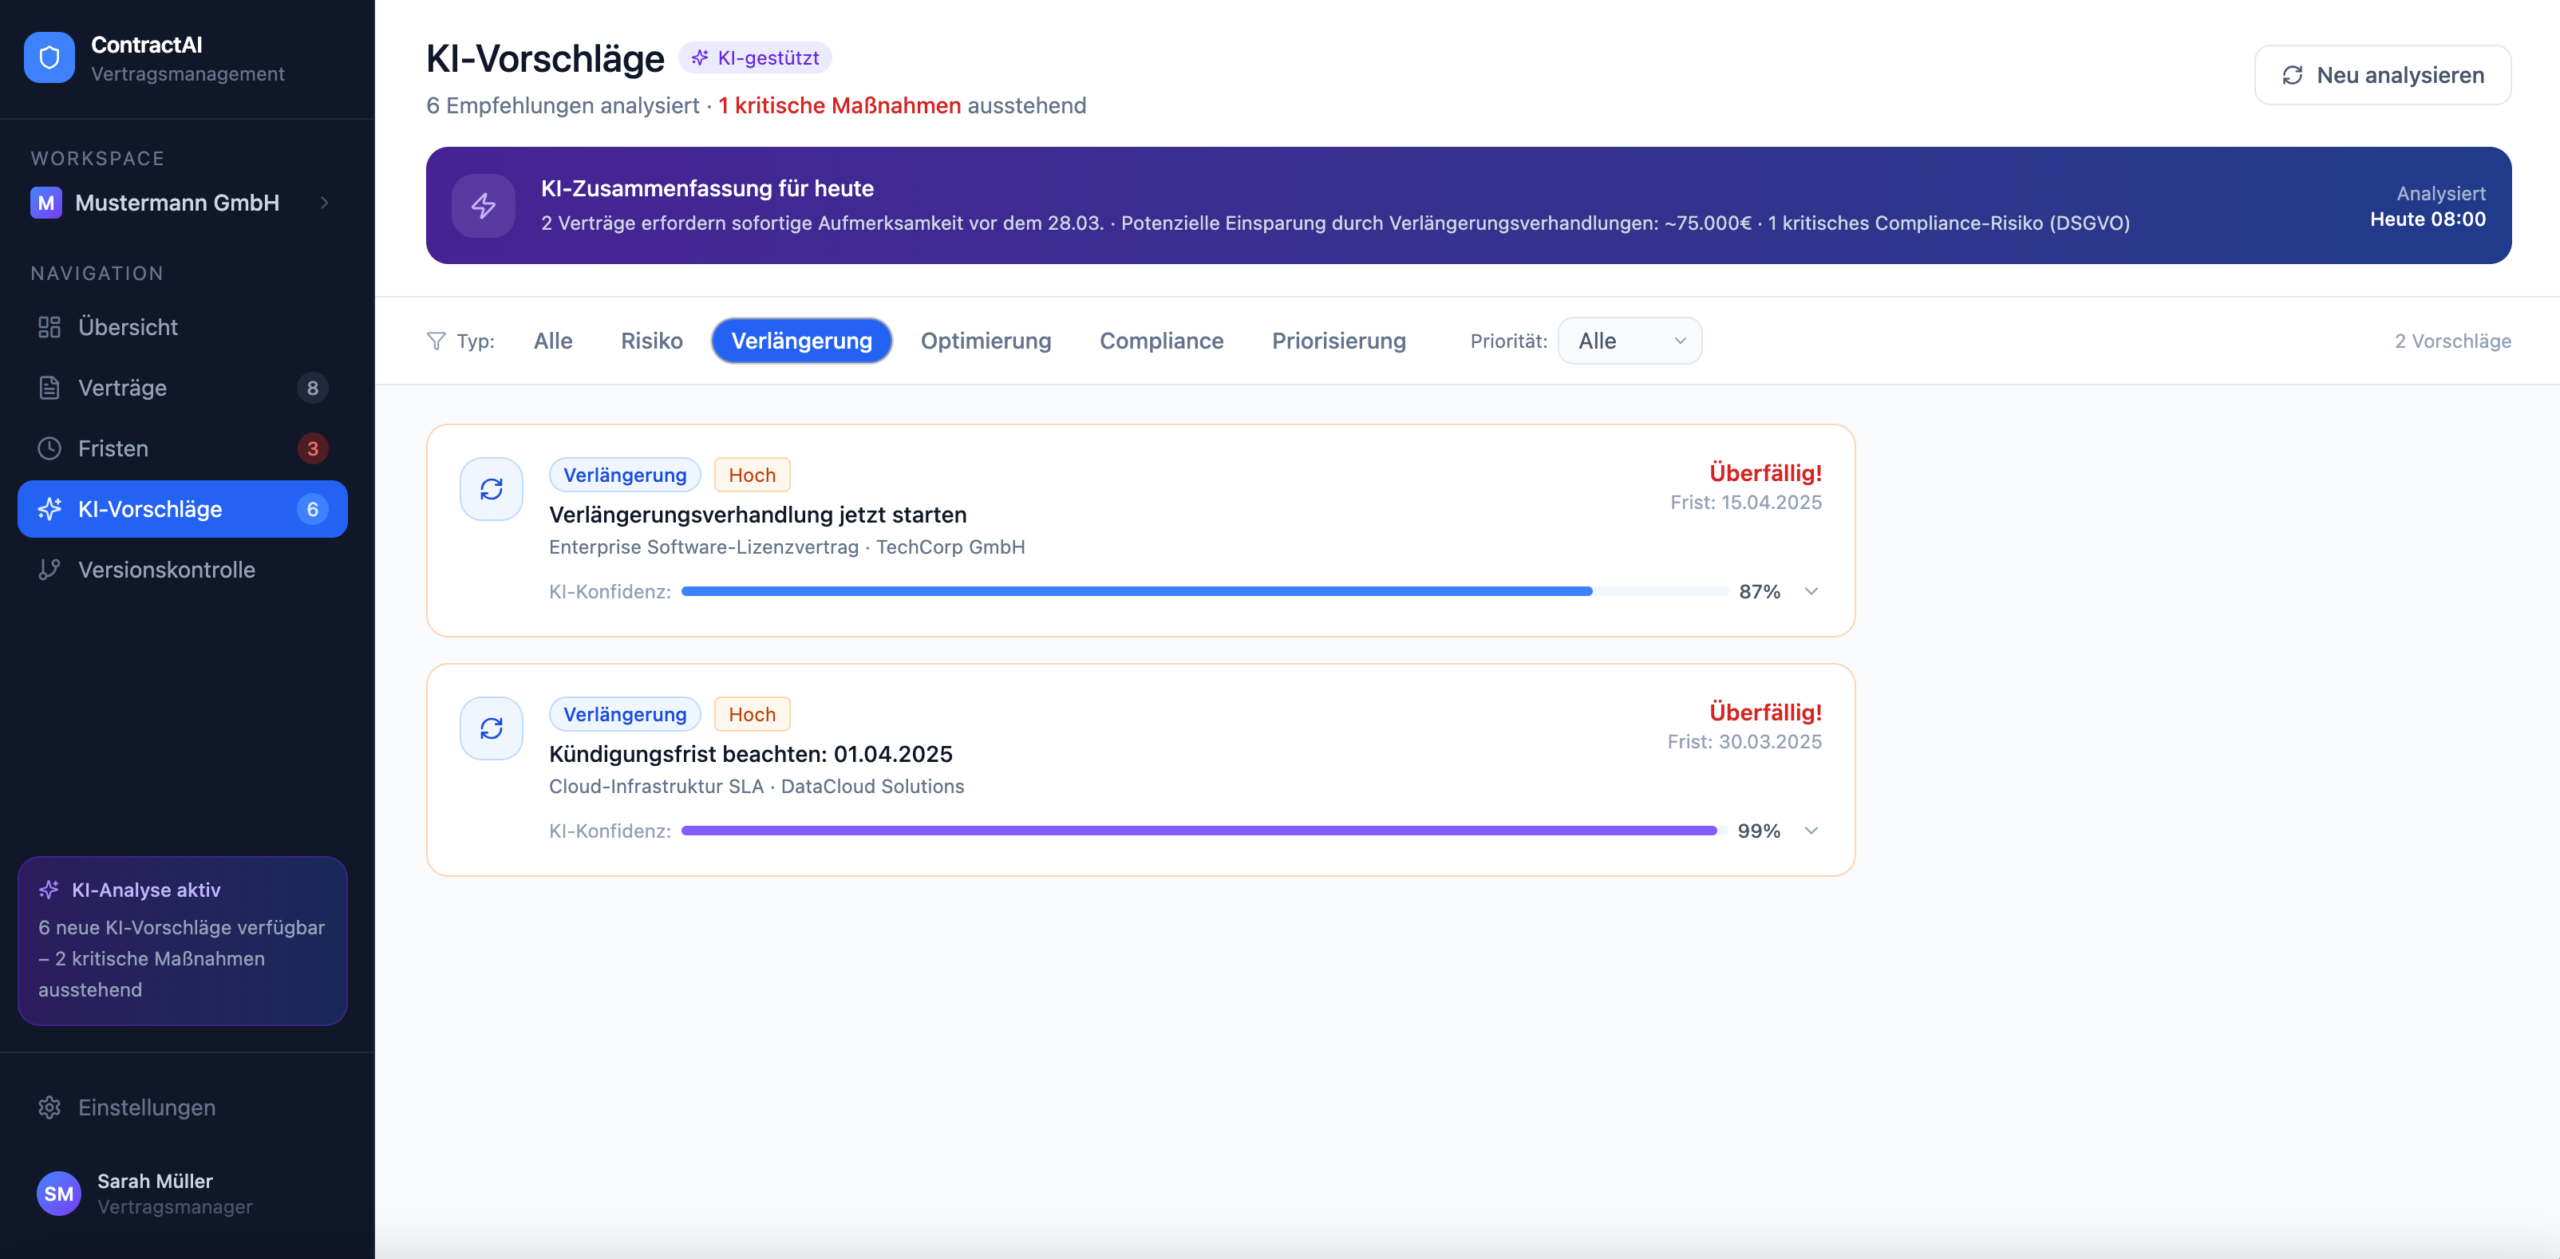The width and height of the screenshot is (2560, 1259).
Task: Switch to the Compliance filter tab
Action: (x=1161, y=341)
